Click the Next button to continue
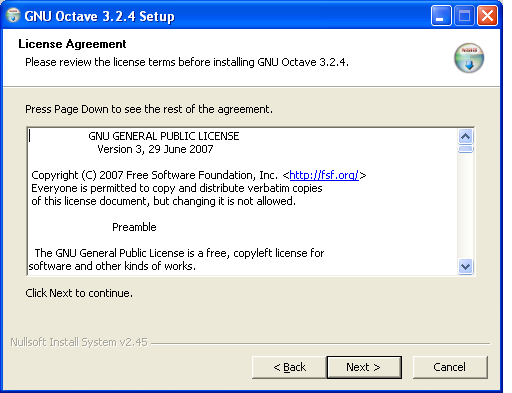 [364, 367]
